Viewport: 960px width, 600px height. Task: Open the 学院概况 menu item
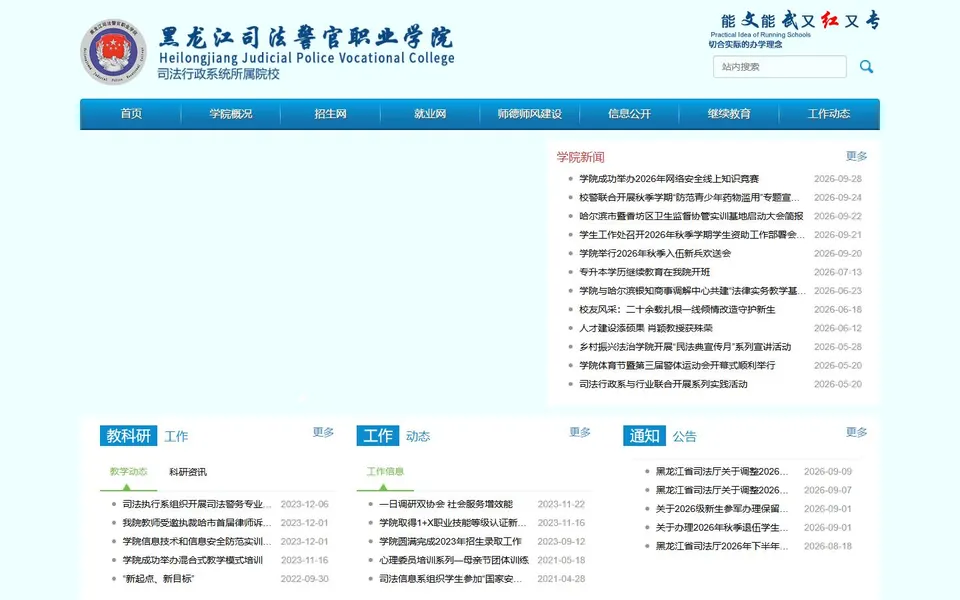coord(231,114)
